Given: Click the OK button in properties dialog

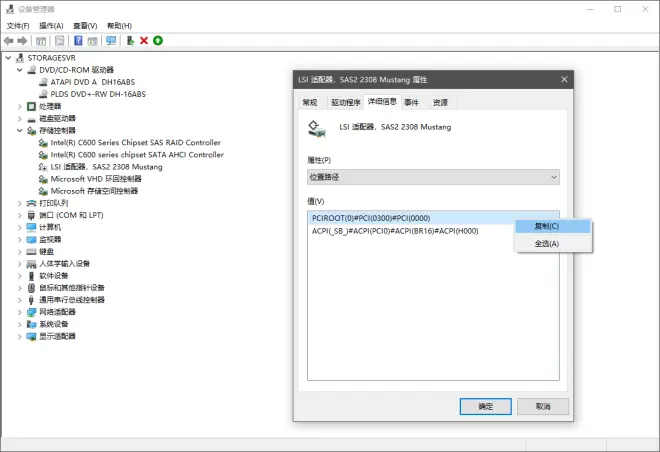Looking at the screenshot, I should click(485, 407).
